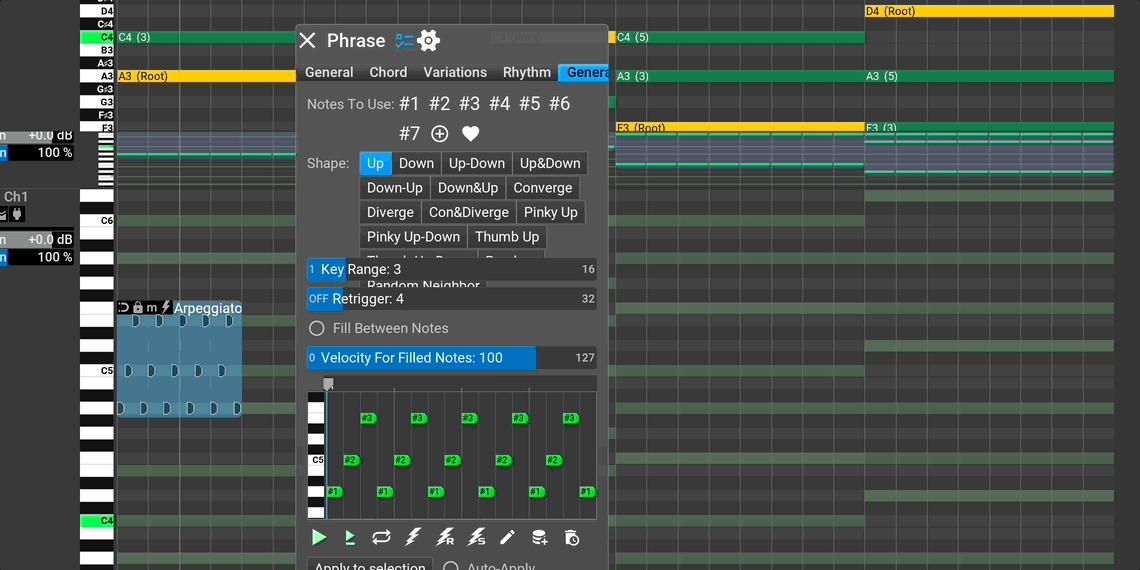Screen dimensions: 1140x570
Task: Choose the Pinky Up shape
Action: 551,212
